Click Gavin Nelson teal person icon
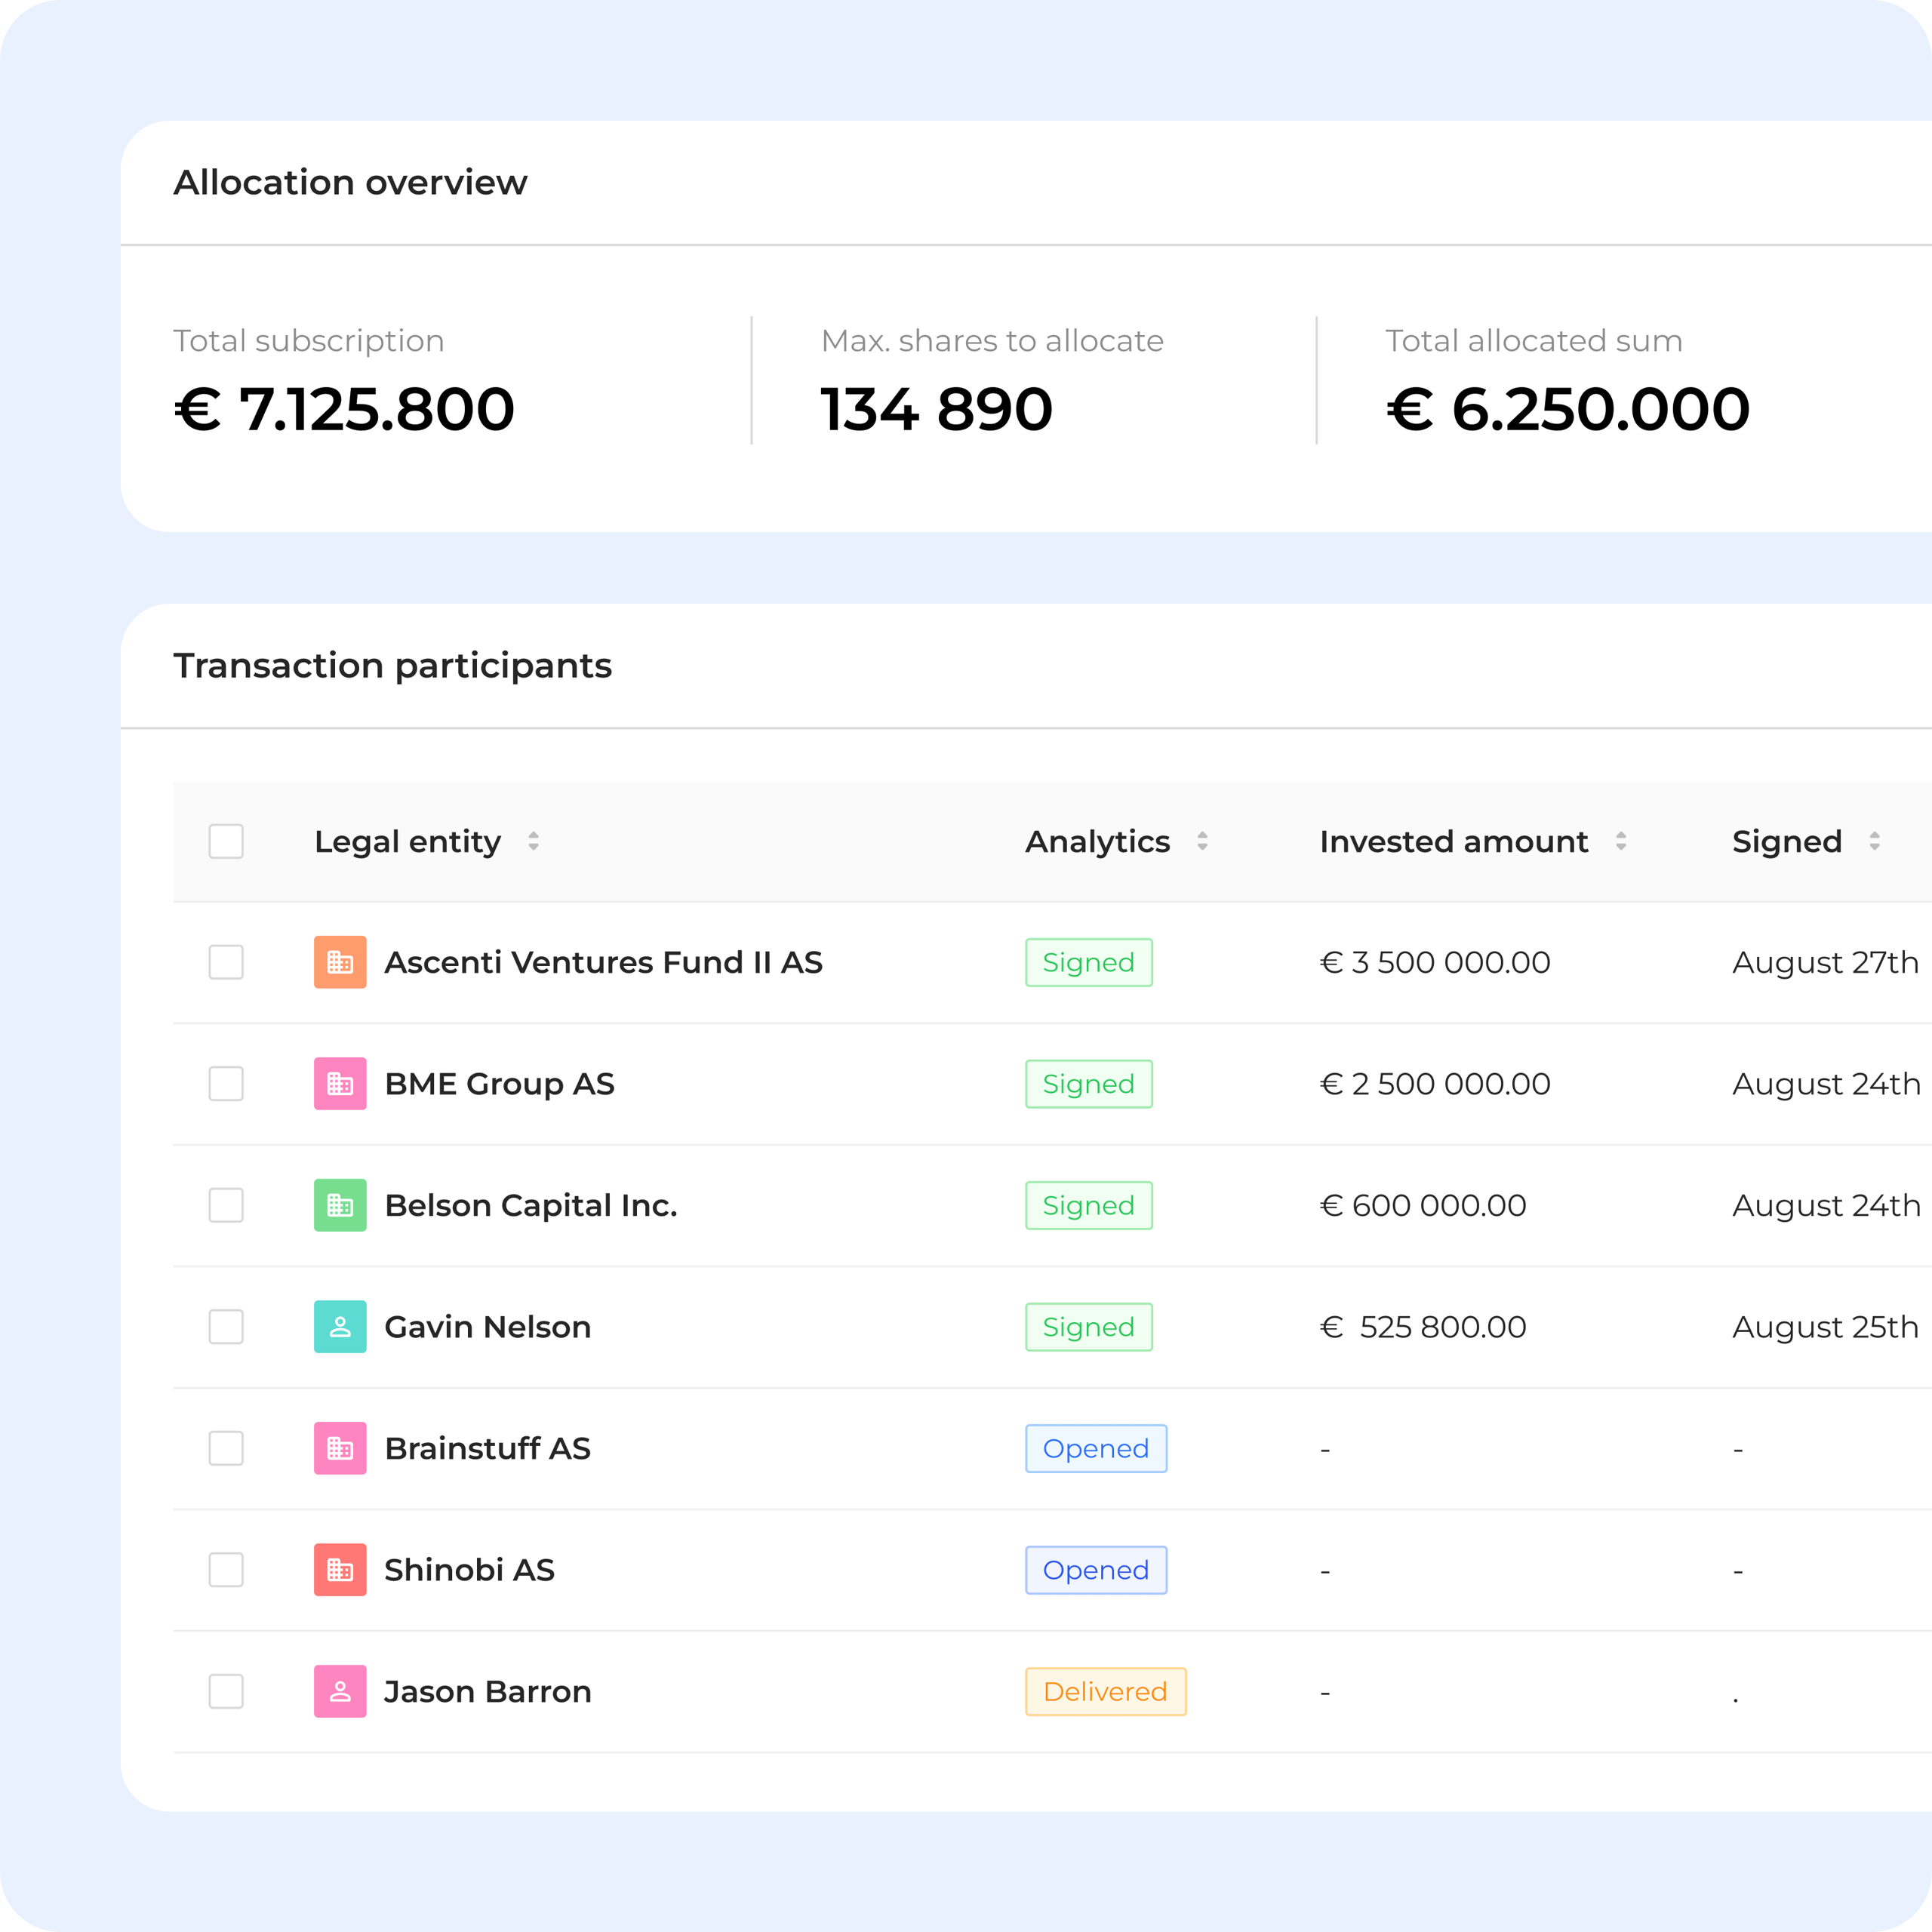1932x1932 pixels. (340, 1327)
